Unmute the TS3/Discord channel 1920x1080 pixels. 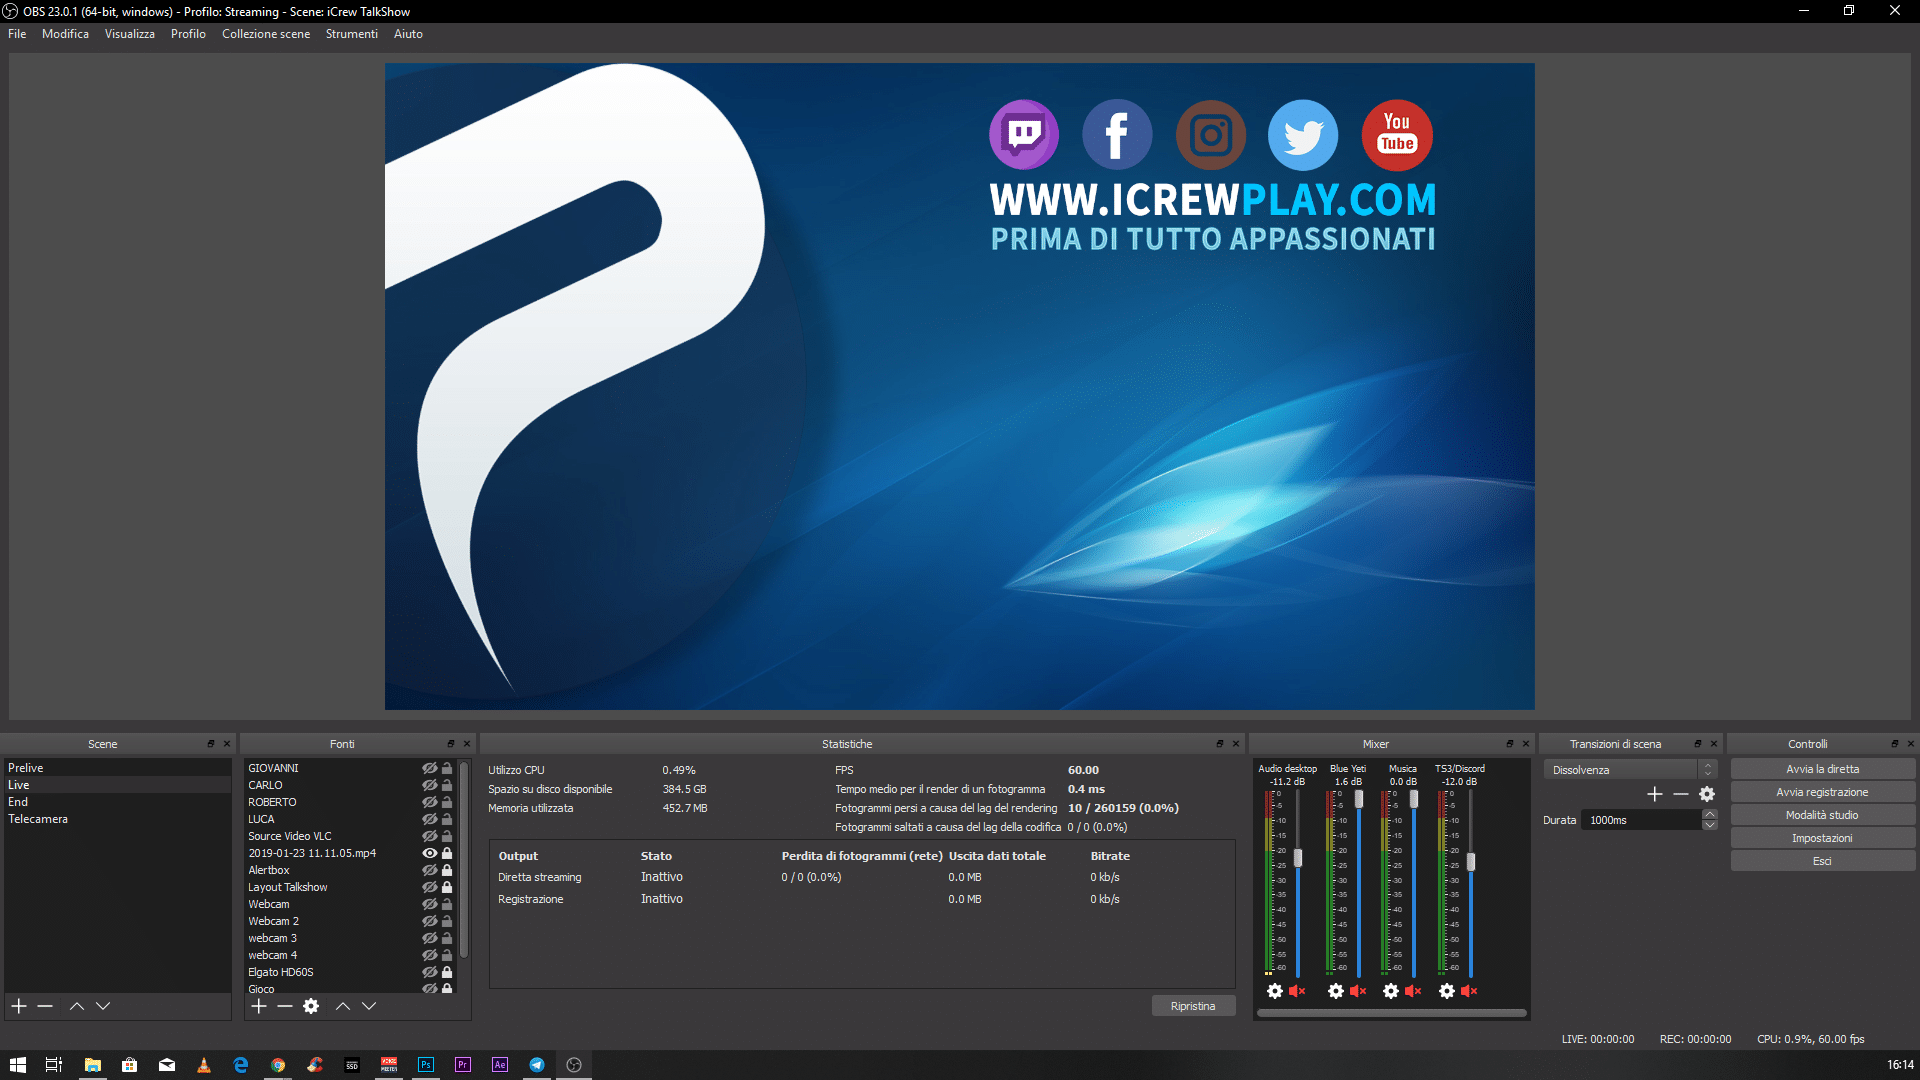(1469, 991)
